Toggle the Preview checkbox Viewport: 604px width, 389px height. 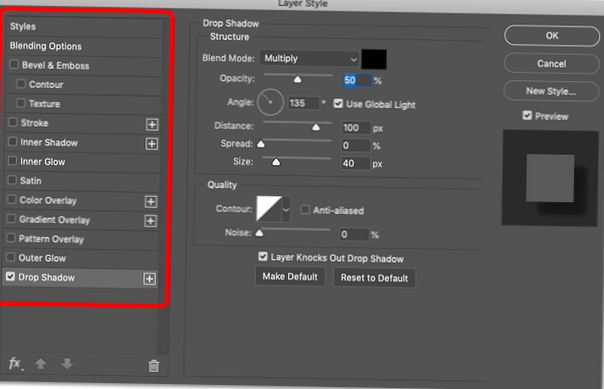tap(527, 115)
